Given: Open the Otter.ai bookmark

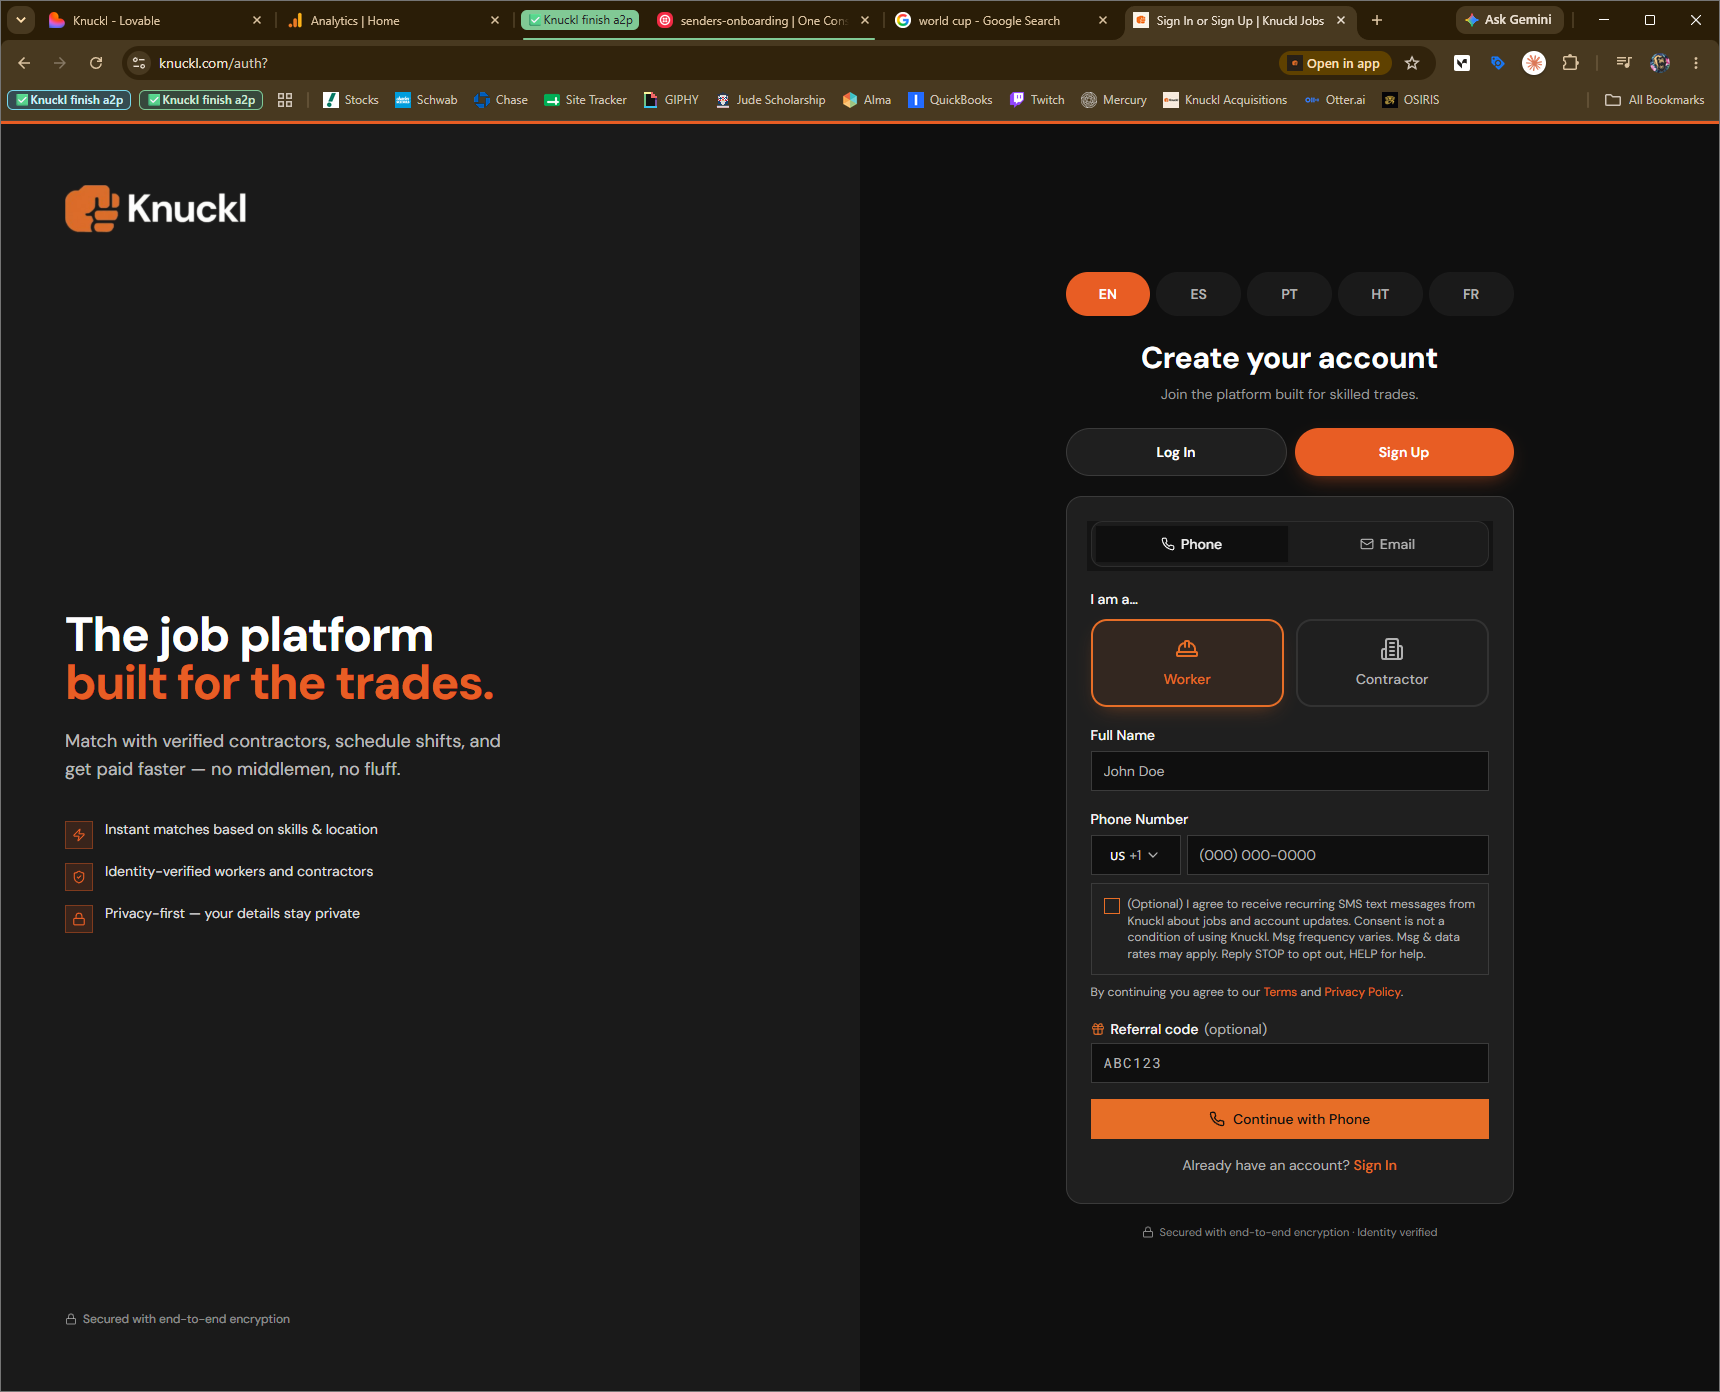Looking at the screenshot, I should [1335, 100].
